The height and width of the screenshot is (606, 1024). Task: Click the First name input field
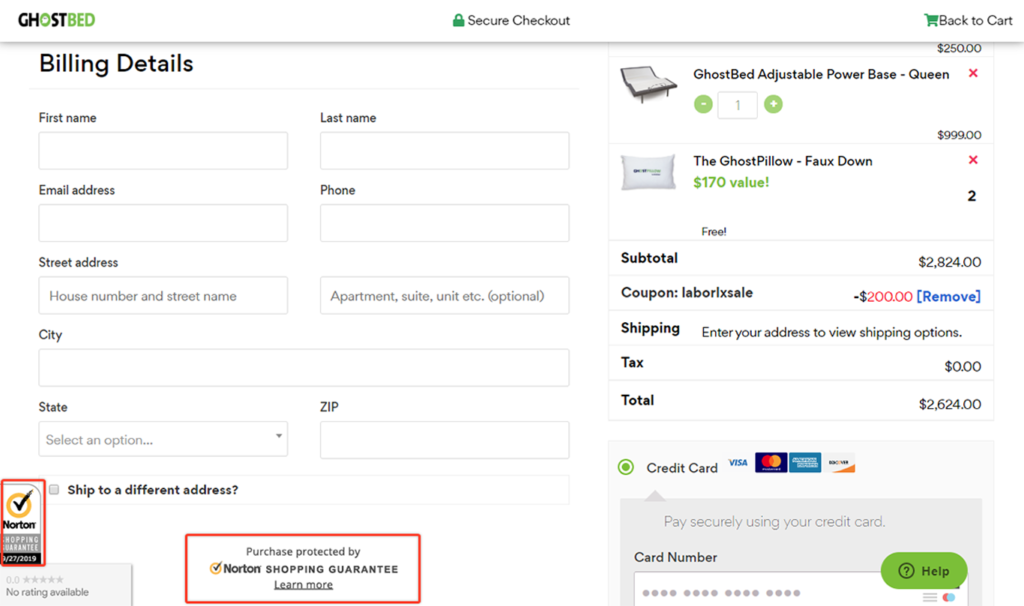coord(162,150)
